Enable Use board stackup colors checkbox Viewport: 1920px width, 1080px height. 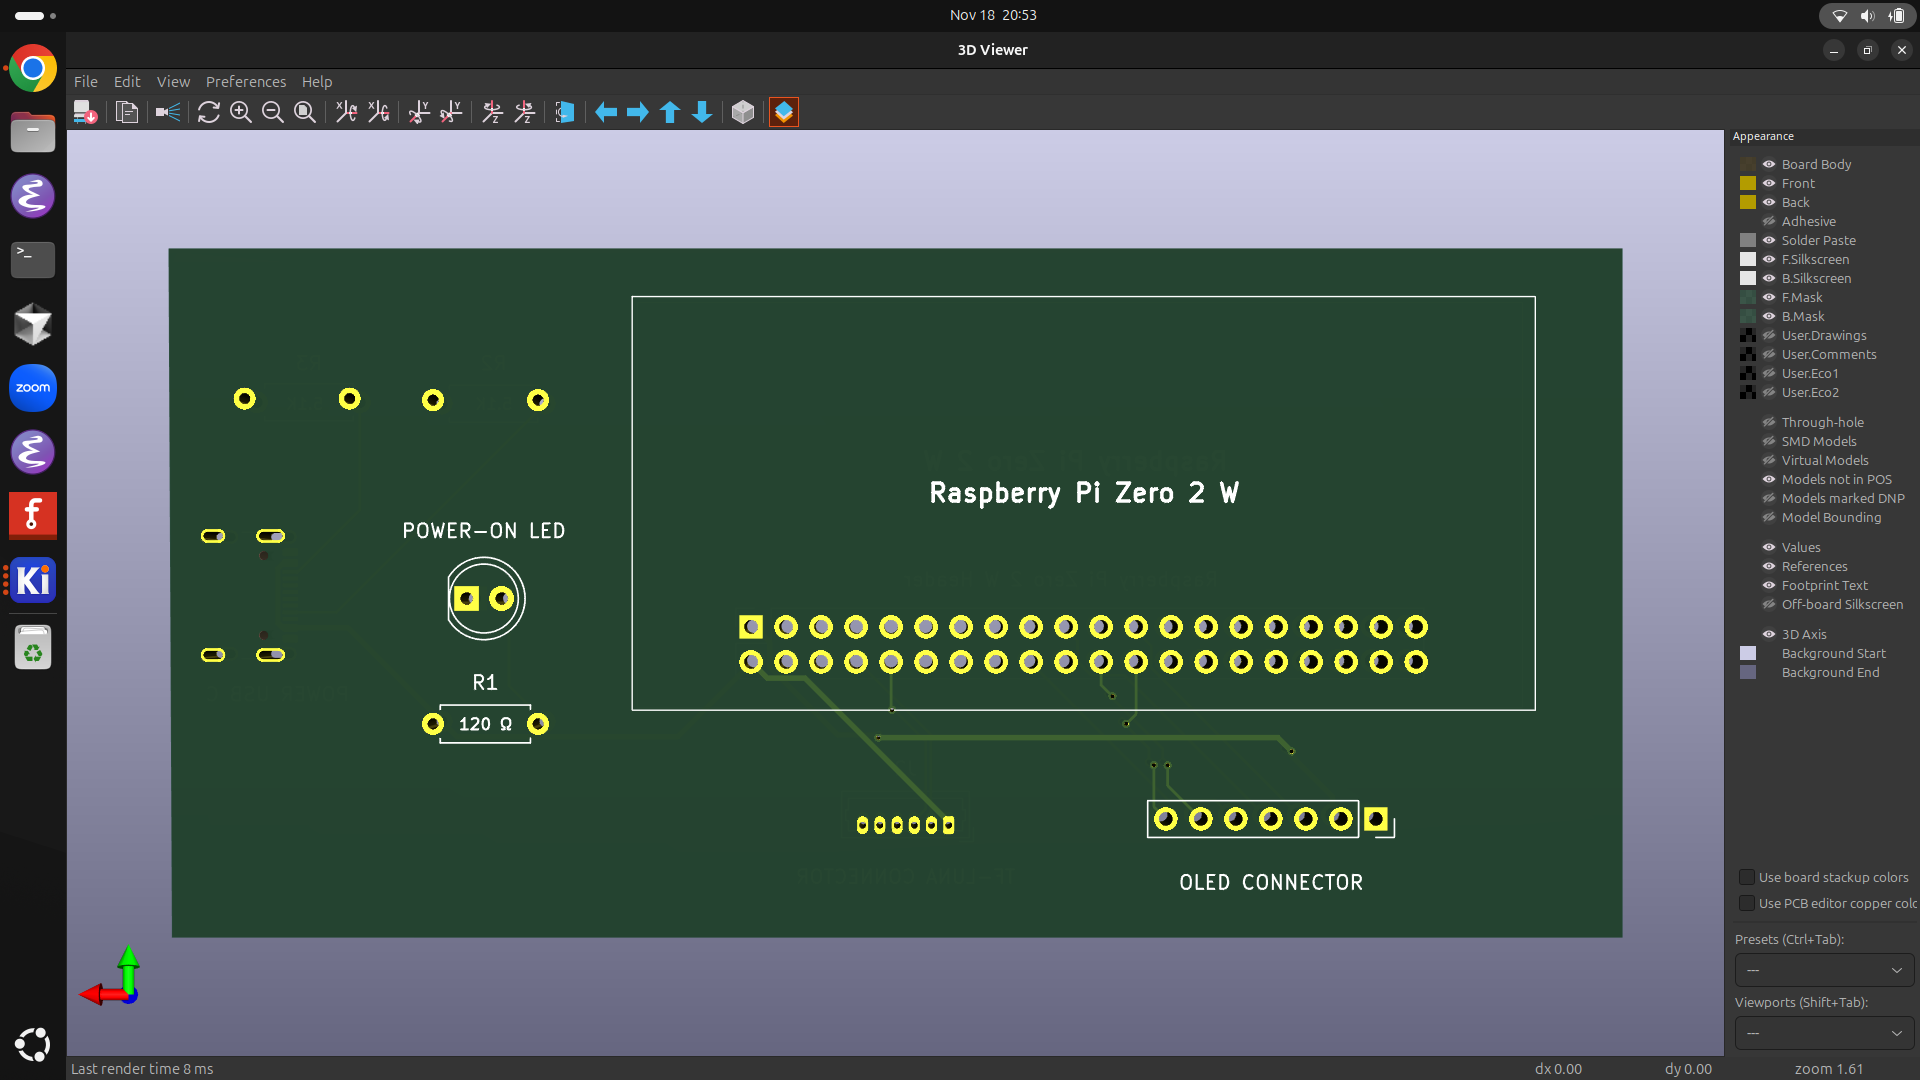click(1747, 877)
